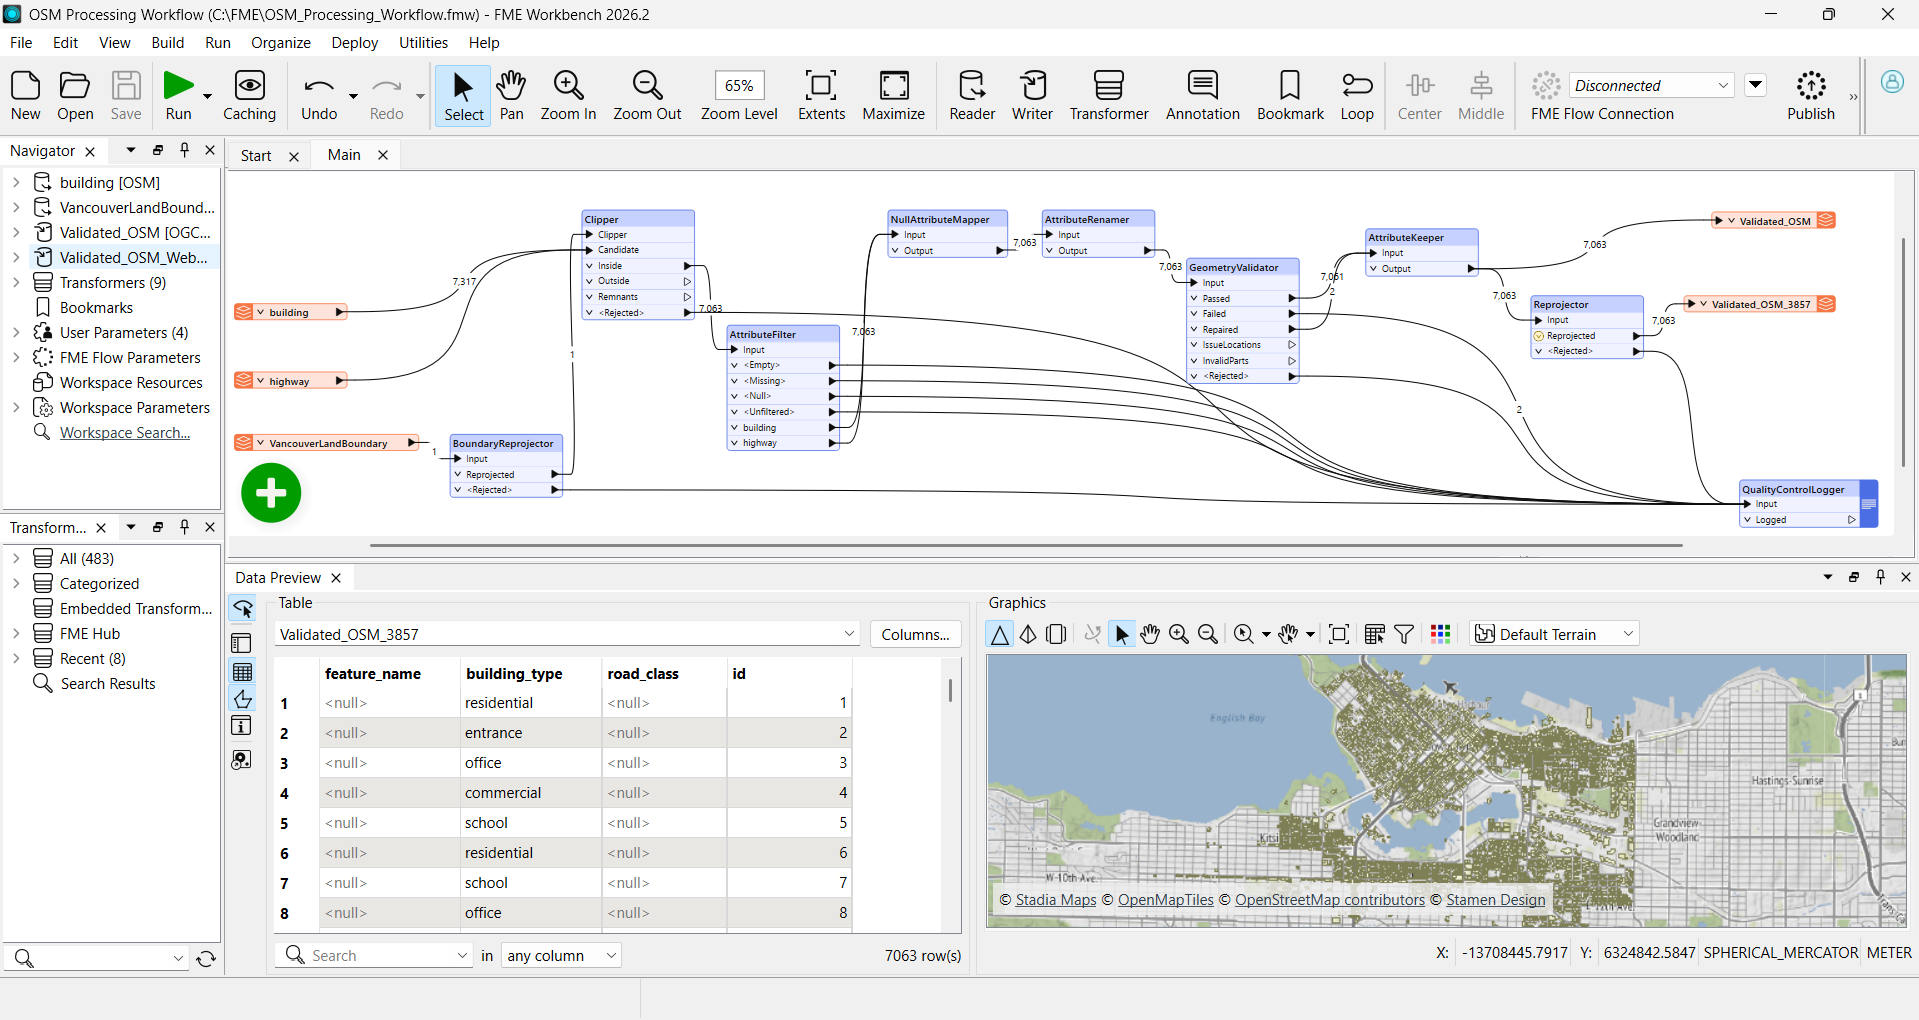Viewport: 1919px width, 1020px height.
Task: Expand the building [OSM] tree node
Action: click(x=16, y=182)
